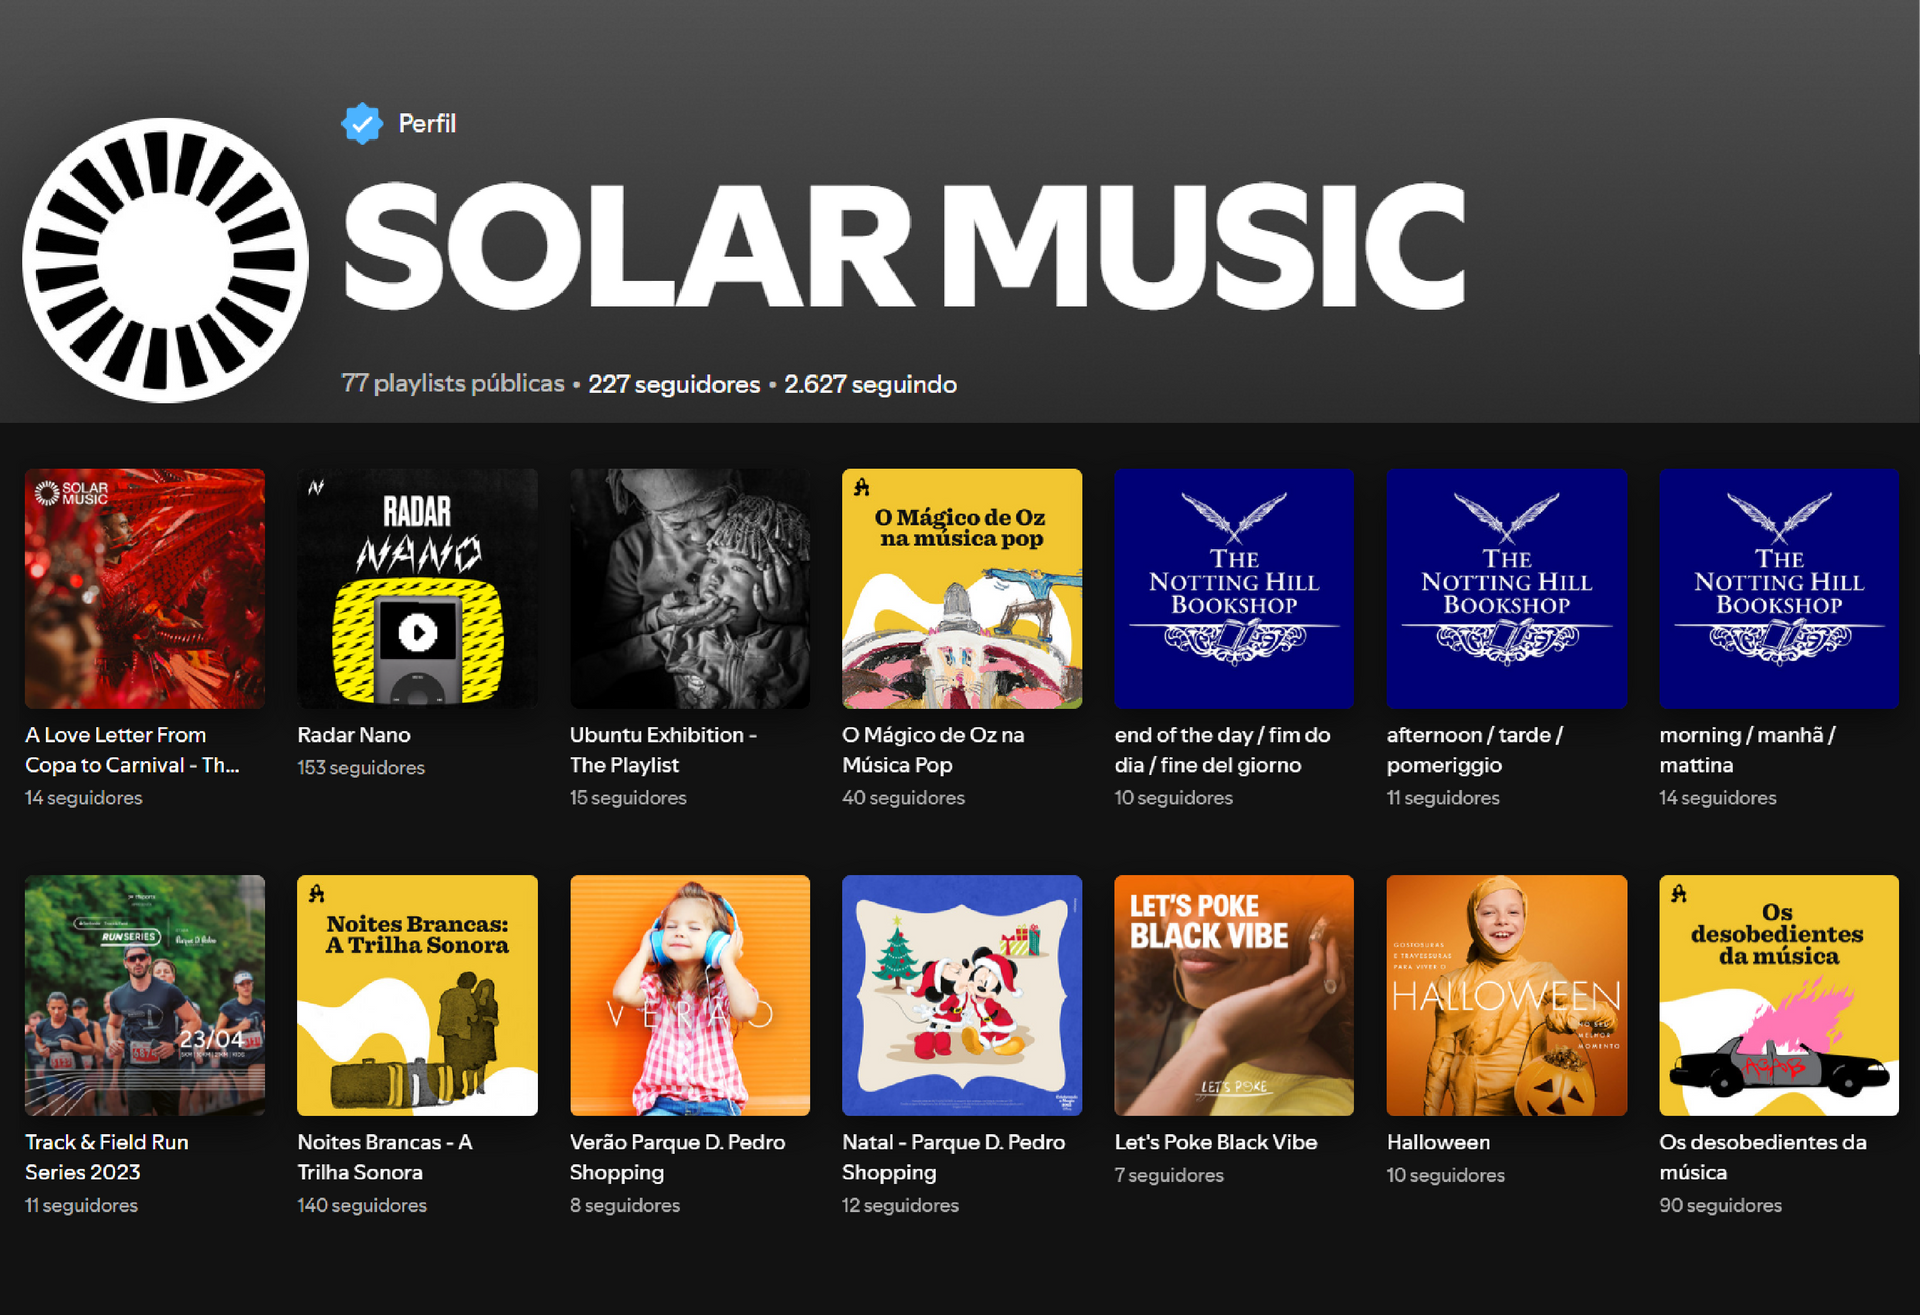The image size is (1920, 1315).
Task: Click "15 seguidores" under Ubuntu Exhibition
Action: 628,798
